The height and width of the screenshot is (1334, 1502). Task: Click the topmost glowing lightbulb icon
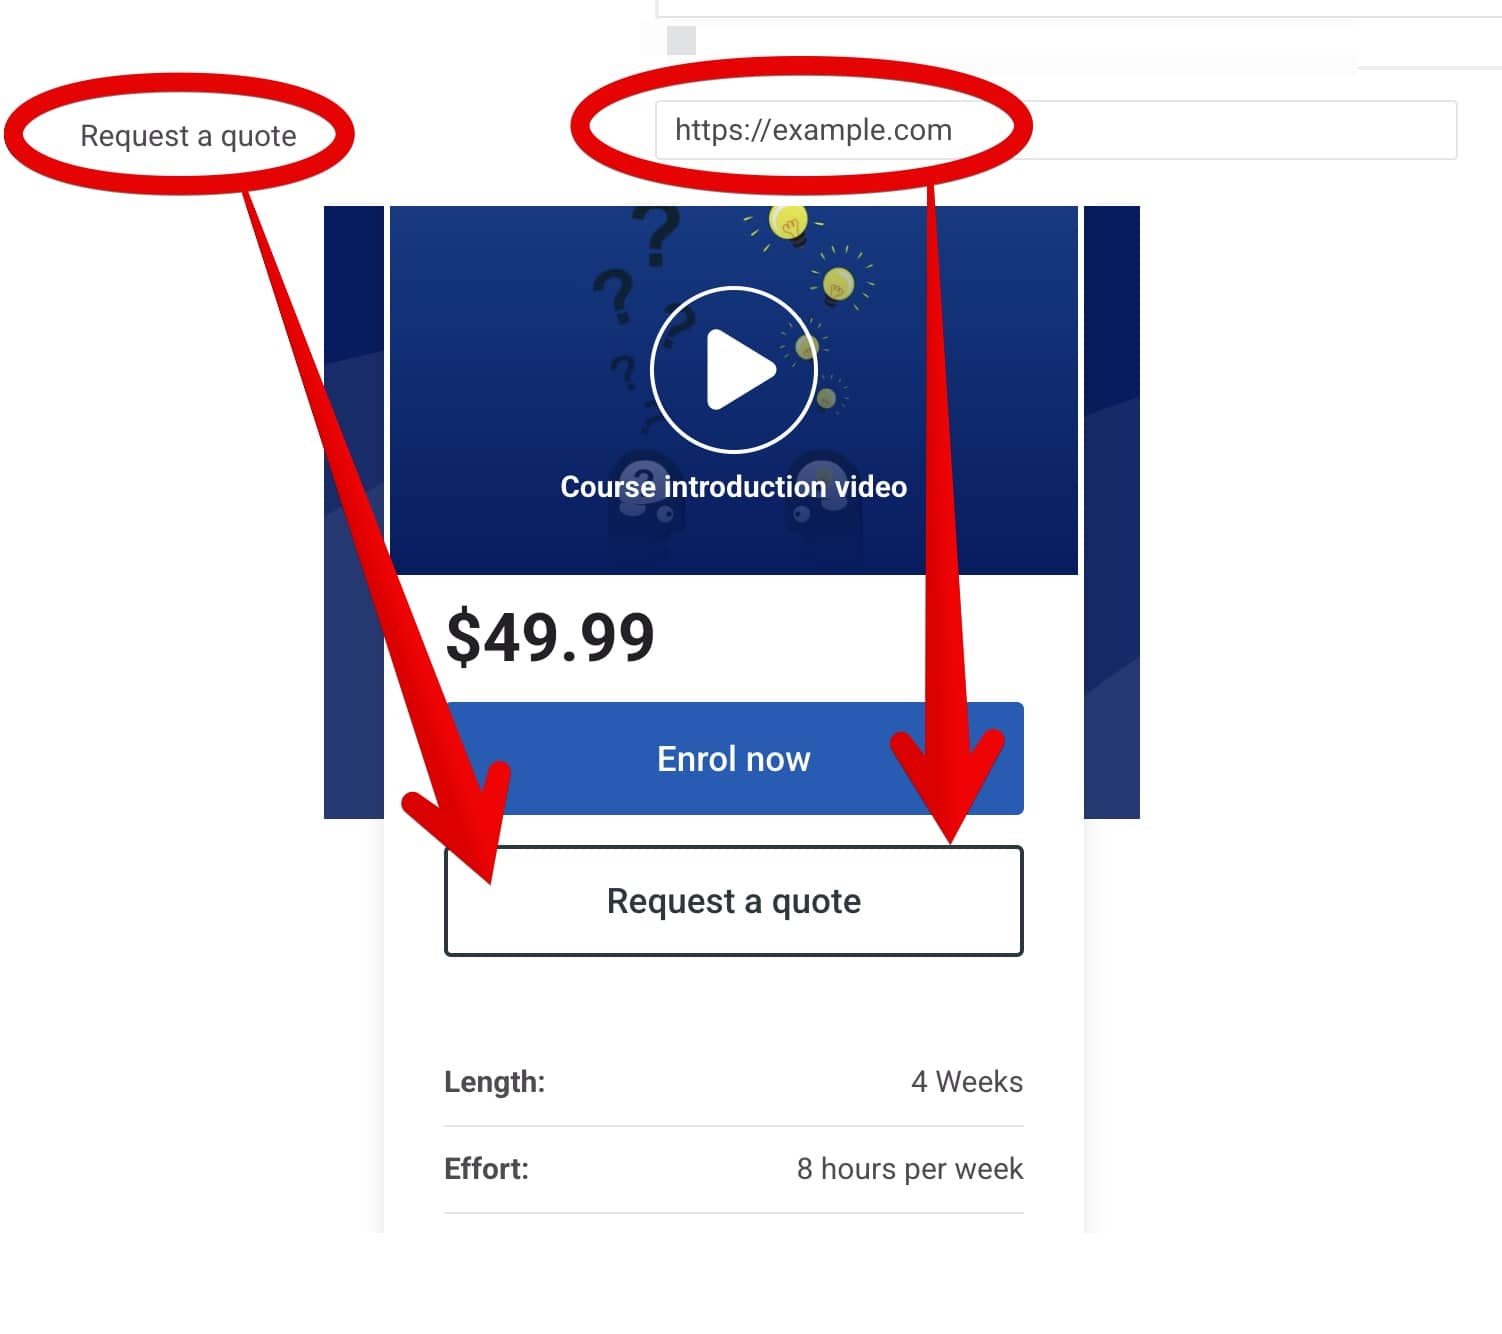click(789, 225)
